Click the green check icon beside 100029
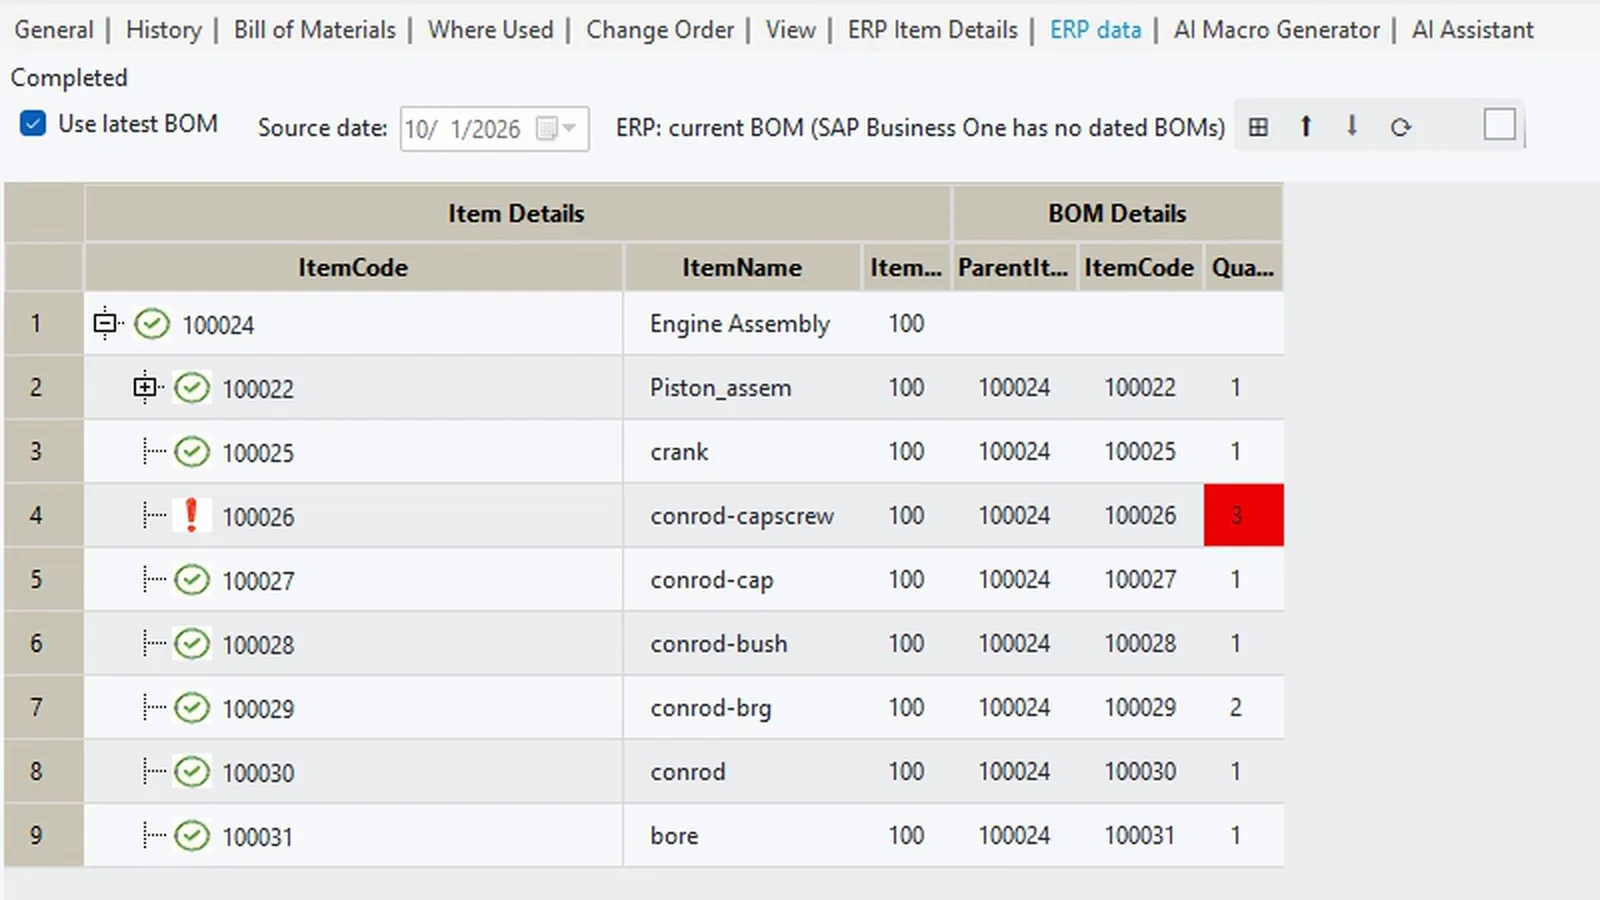 [192, 708]
